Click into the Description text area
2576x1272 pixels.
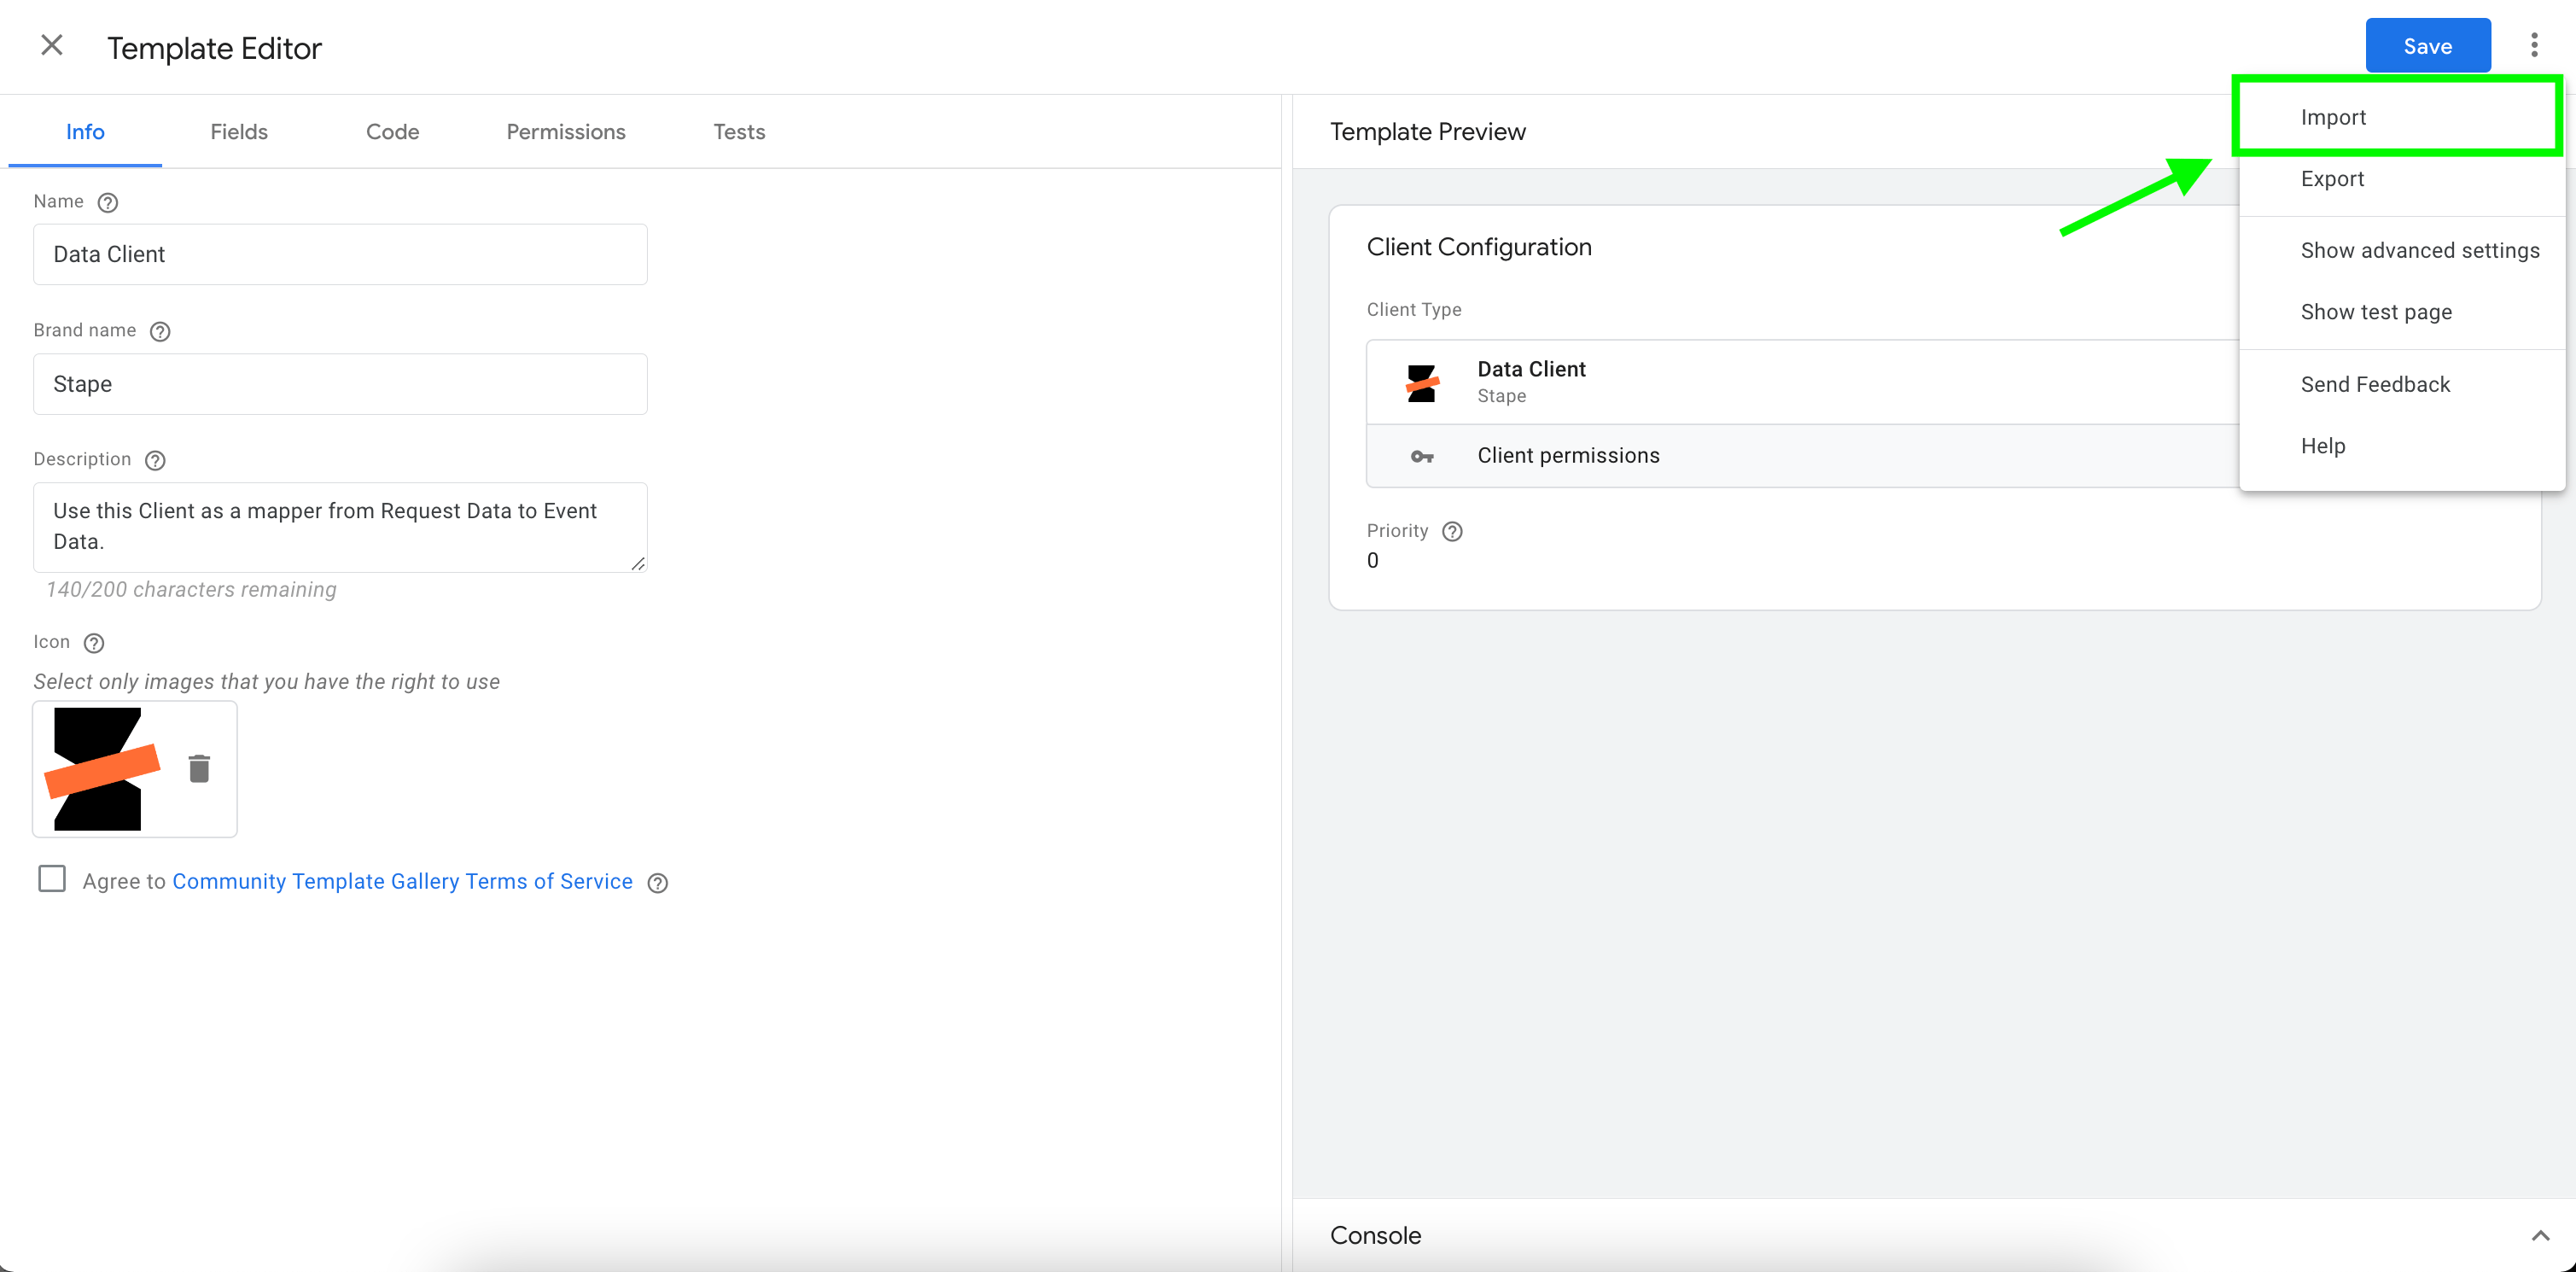(x=340, y=527)
